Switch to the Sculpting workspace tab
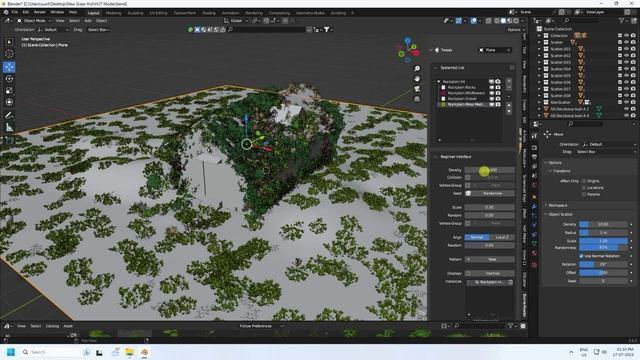 coord(136,13)
